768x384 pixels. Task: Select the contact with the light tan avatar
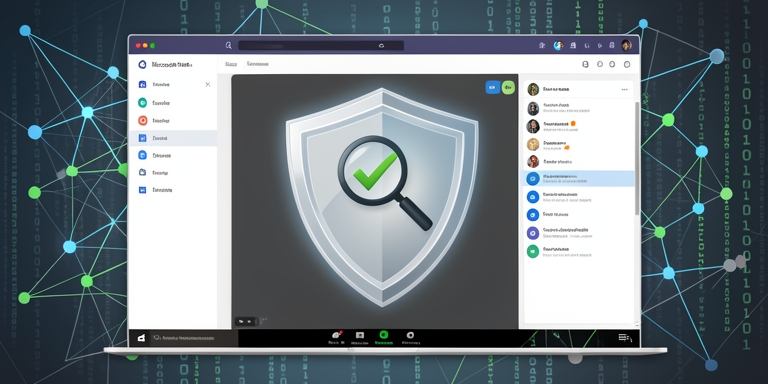[579, 144]
